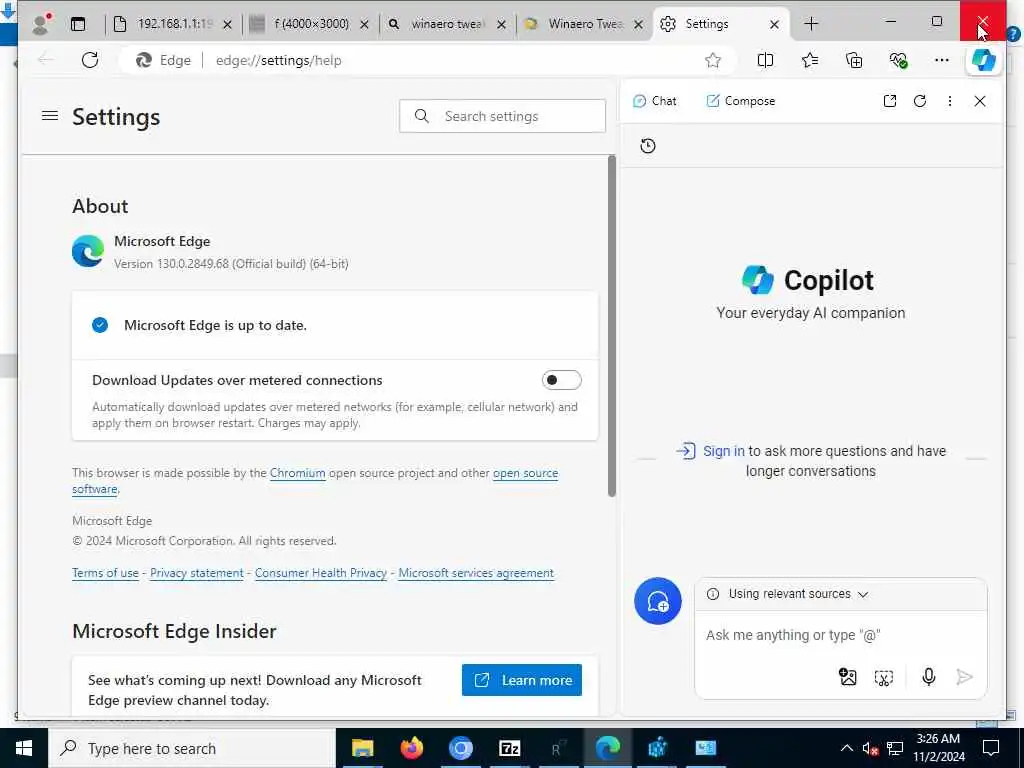
Task: Click Sign in in Copilot pane
Action: click(x=724, y=451)
